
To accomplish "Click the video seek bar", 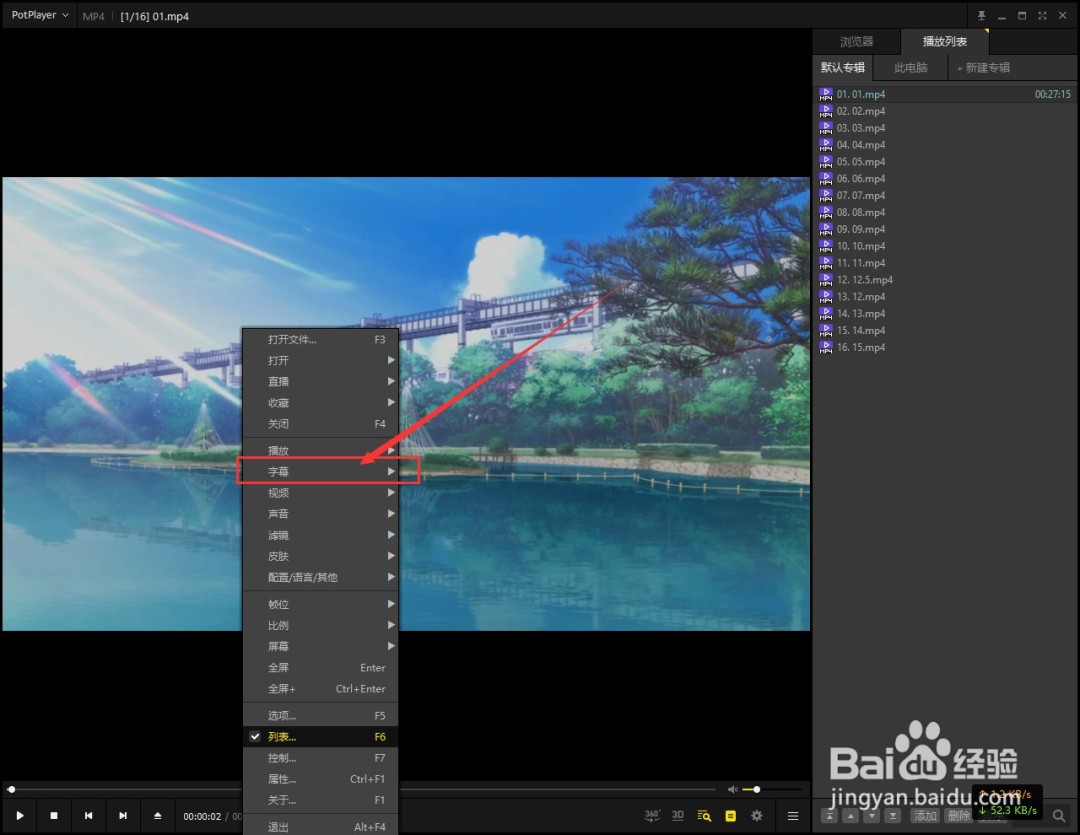I will click(x=362, y=790).
